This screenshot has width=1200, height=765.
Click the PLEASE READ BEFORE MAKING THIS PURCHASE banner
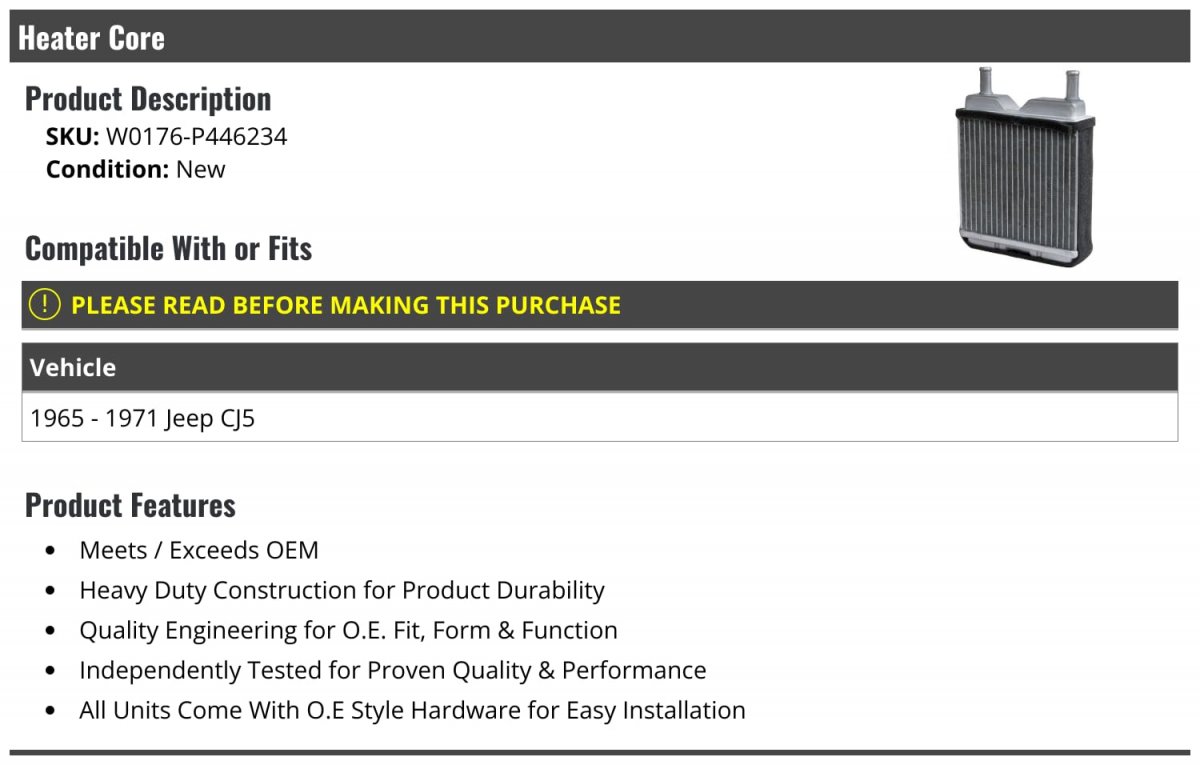point(600,305)
